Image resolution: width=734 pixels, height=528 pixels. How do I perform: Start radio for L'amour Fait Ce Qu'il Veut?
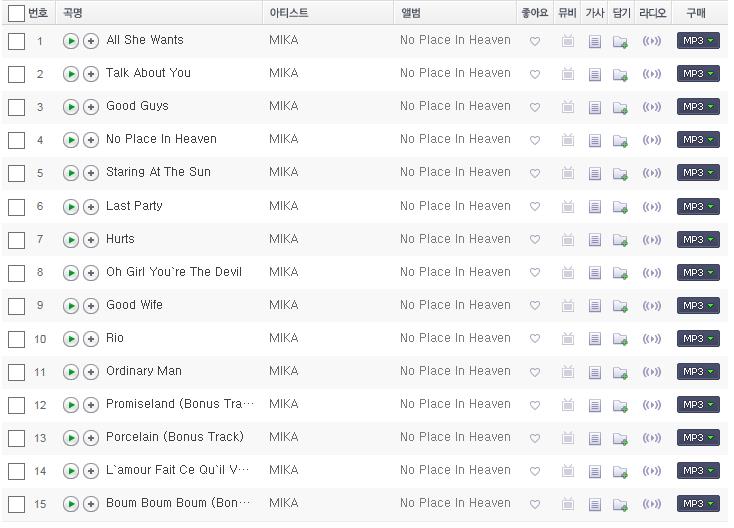652,471
